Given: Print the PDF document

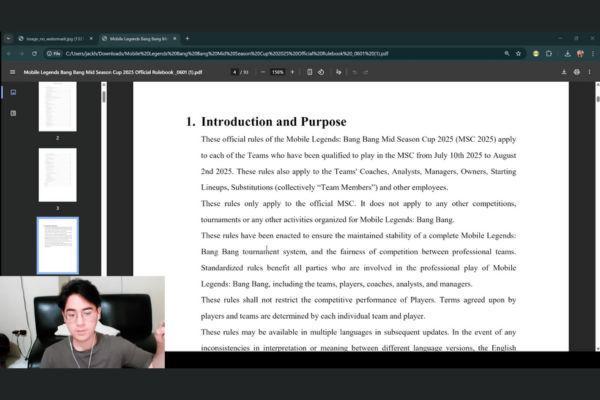Looking at the screenshot, I should [577, 72].
